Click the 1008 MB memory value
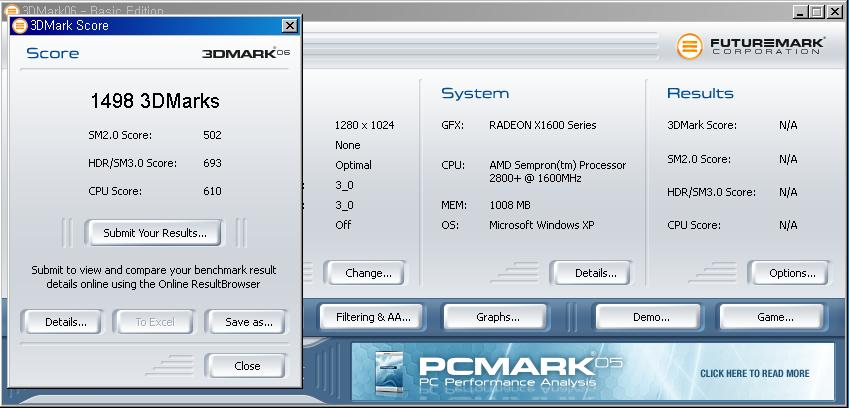 [x=510, y=205]
